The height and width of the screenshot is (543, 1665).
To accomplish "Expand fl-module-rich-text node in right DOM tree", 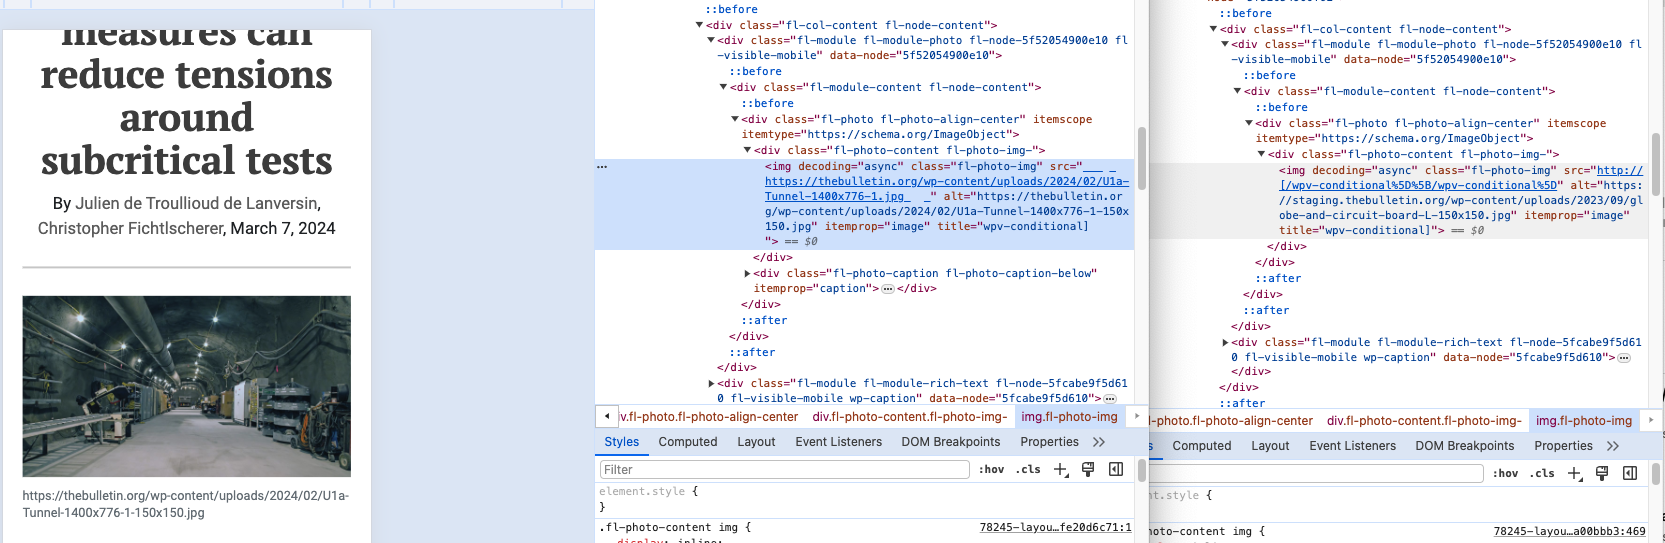I will [x=1225, y=342].
